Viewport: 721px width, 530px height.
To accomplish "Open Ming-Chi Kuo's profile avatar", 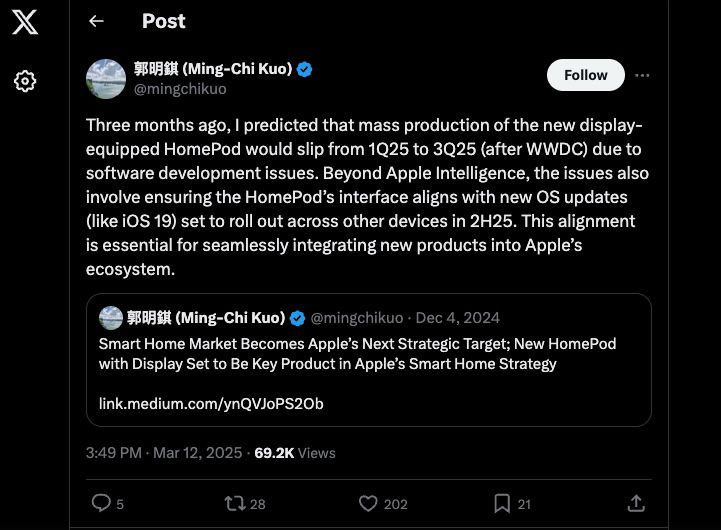I will coord(106,79).
